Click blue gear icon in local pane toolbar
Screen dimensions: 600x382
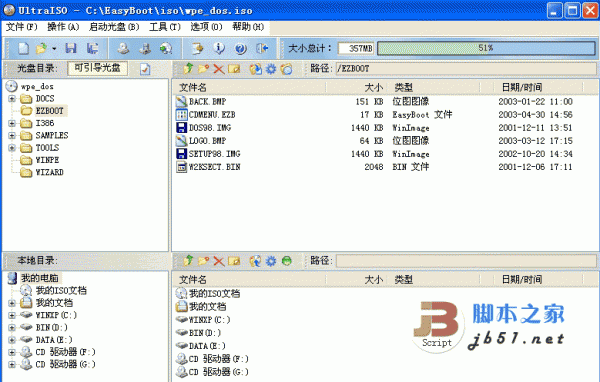click(x=271, y=261)
